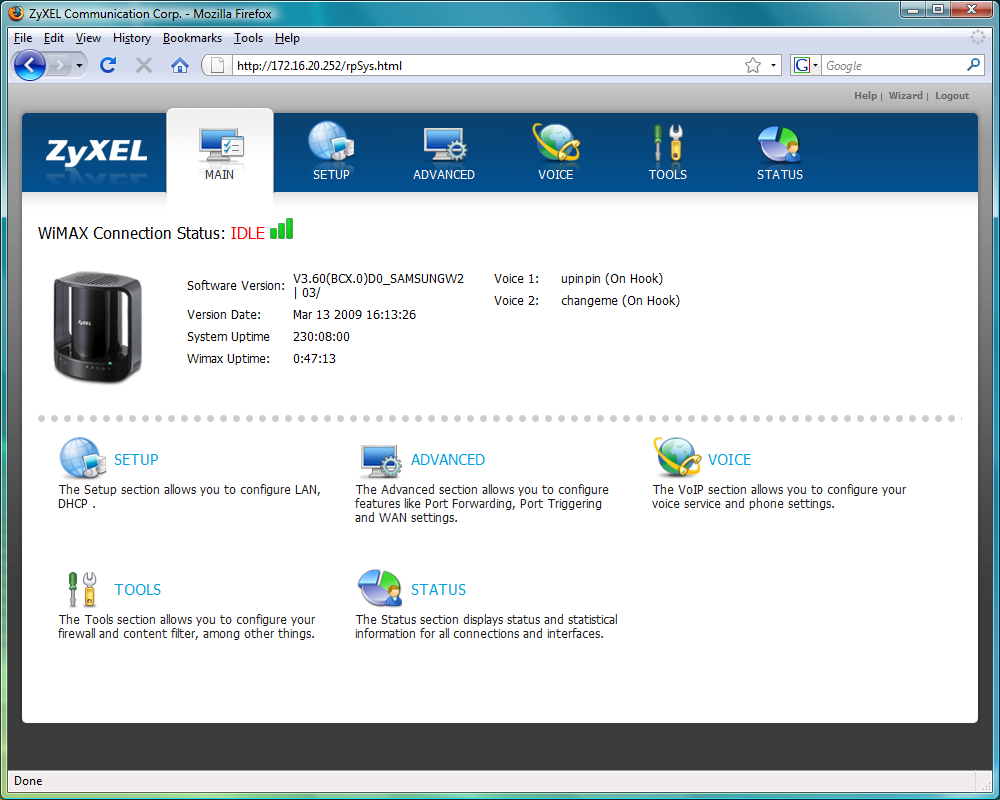Click the STATUS pie-chart icon in lower section
Image resolution: width=1000 pixels, height=800 pixels.
pos(380,588)
